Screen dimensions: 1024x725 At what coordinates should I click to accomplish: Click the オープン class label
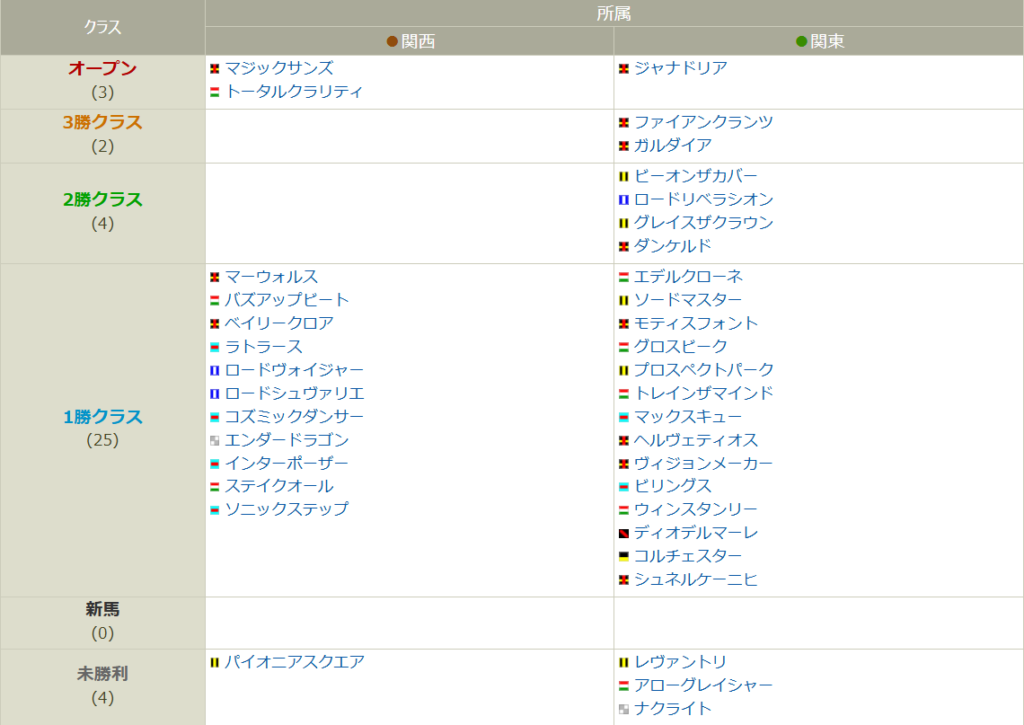pyautogui.click(x=102, y=69)
